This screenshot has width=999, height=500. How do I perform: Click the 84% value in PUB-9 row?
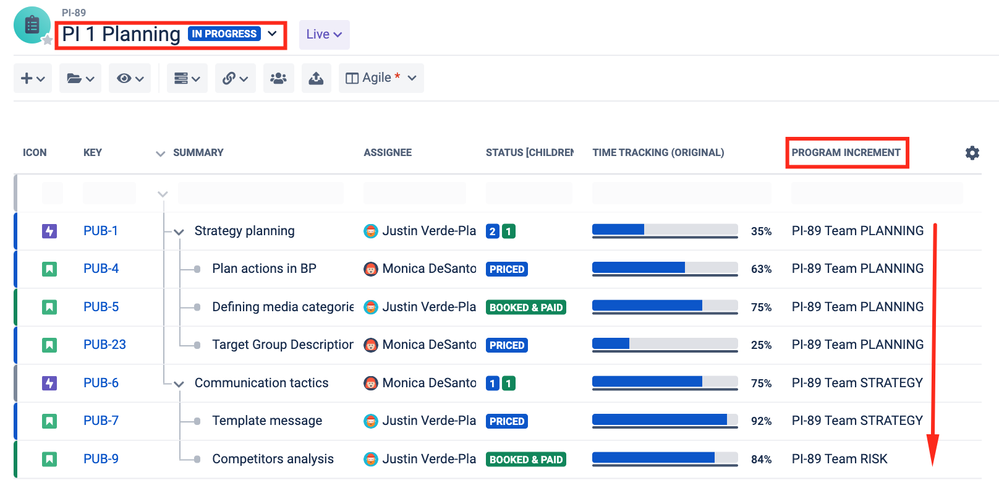761,459
